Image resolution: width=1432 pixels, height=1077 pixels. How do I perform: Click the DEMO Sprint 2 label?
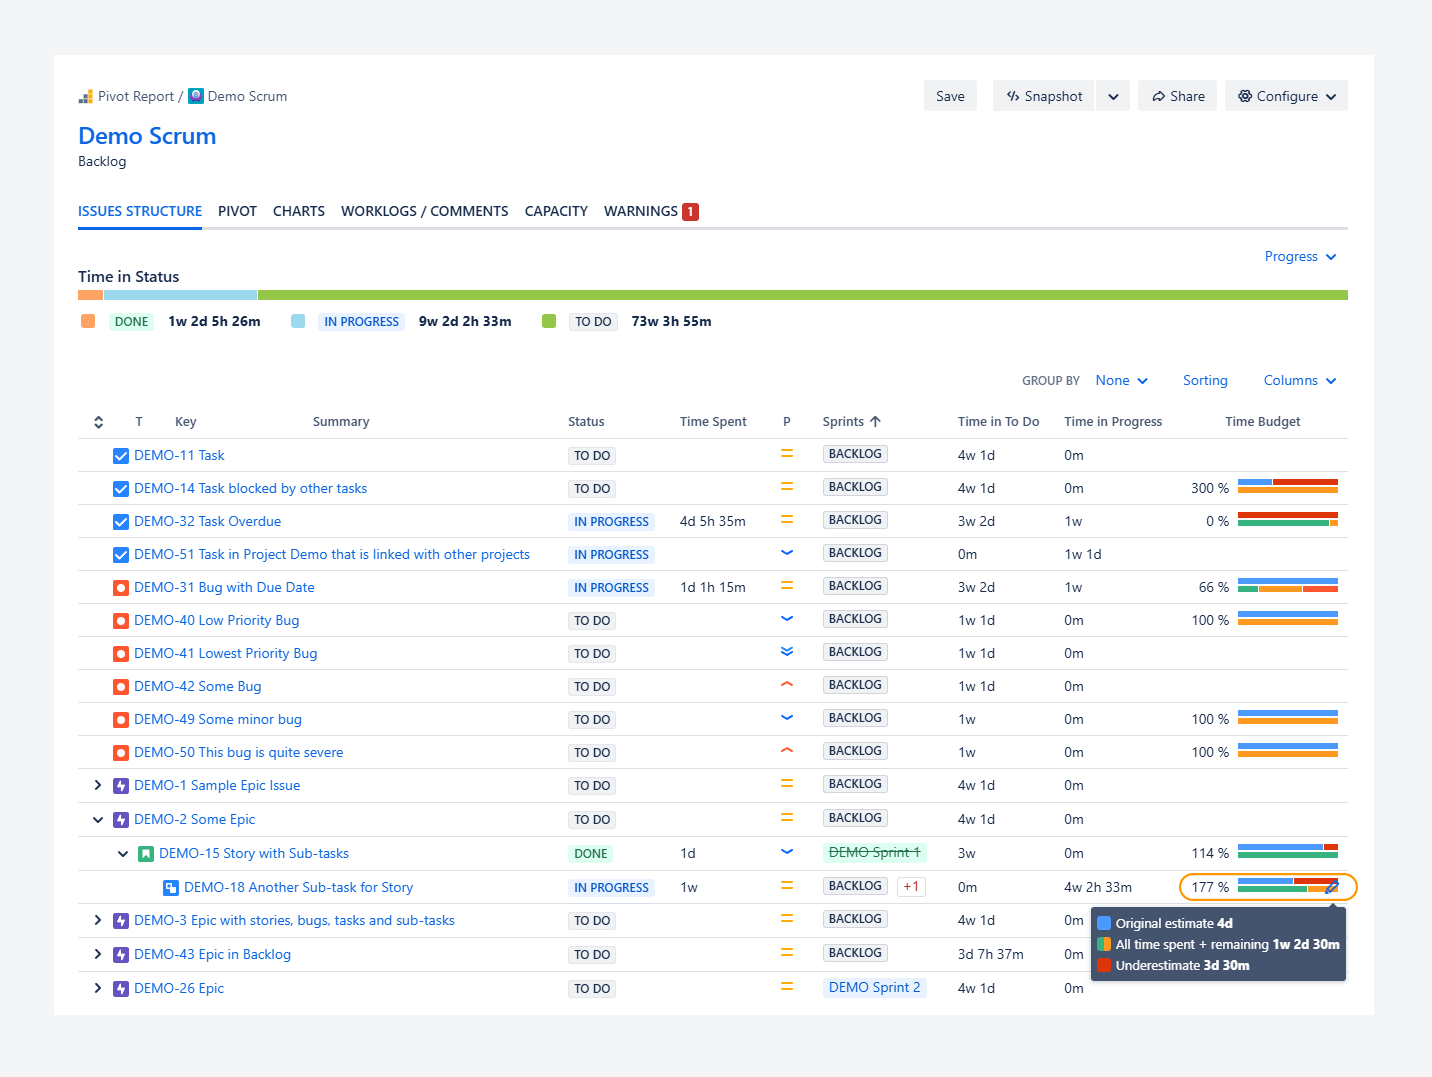875,988
